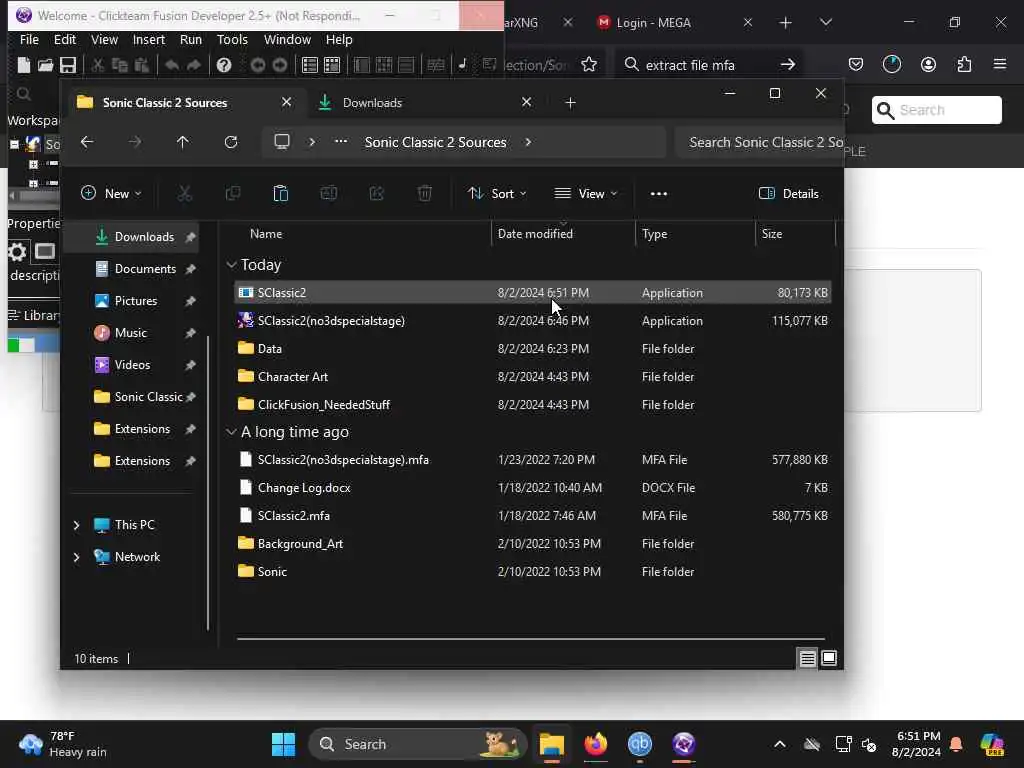1024x768 pixels.
Task: Open Pictures in the navigation pane
Action: [136, 301]
